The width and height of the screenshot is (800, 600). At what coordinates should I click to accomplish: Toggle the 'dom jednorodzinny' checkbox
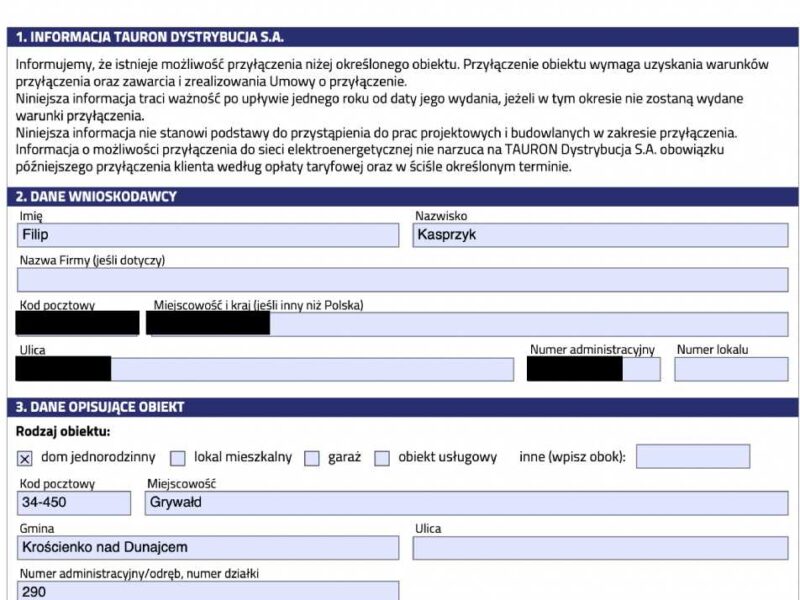[25, 458]
